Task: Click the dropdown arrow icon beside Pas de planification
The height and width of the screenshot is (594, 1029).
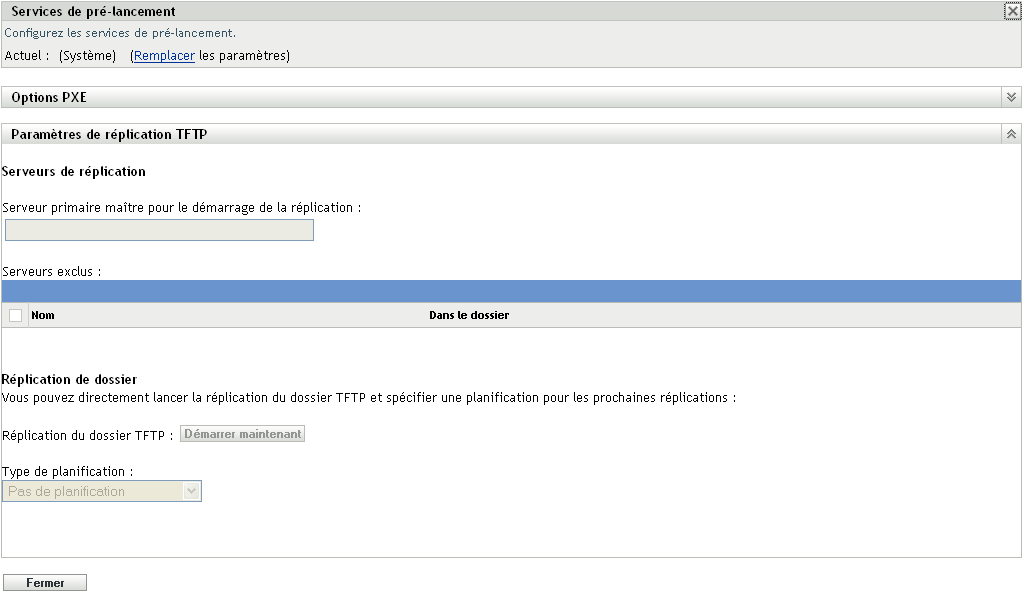Action: click(190, 491)
